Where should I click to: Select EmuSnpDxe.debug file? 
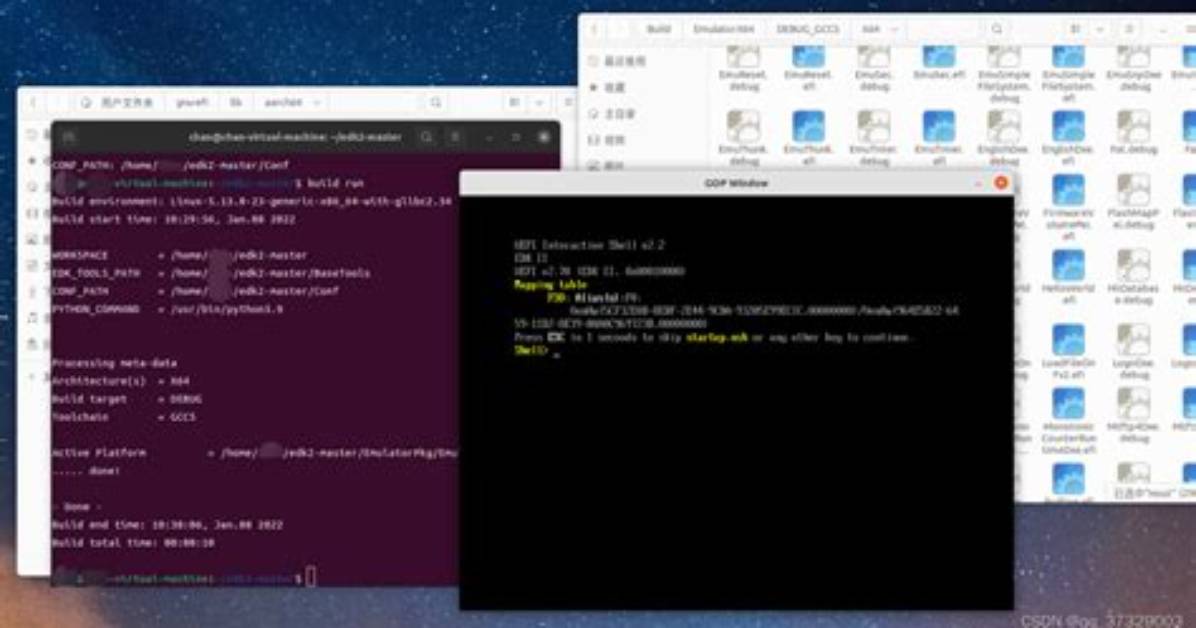coord(1133,69)
